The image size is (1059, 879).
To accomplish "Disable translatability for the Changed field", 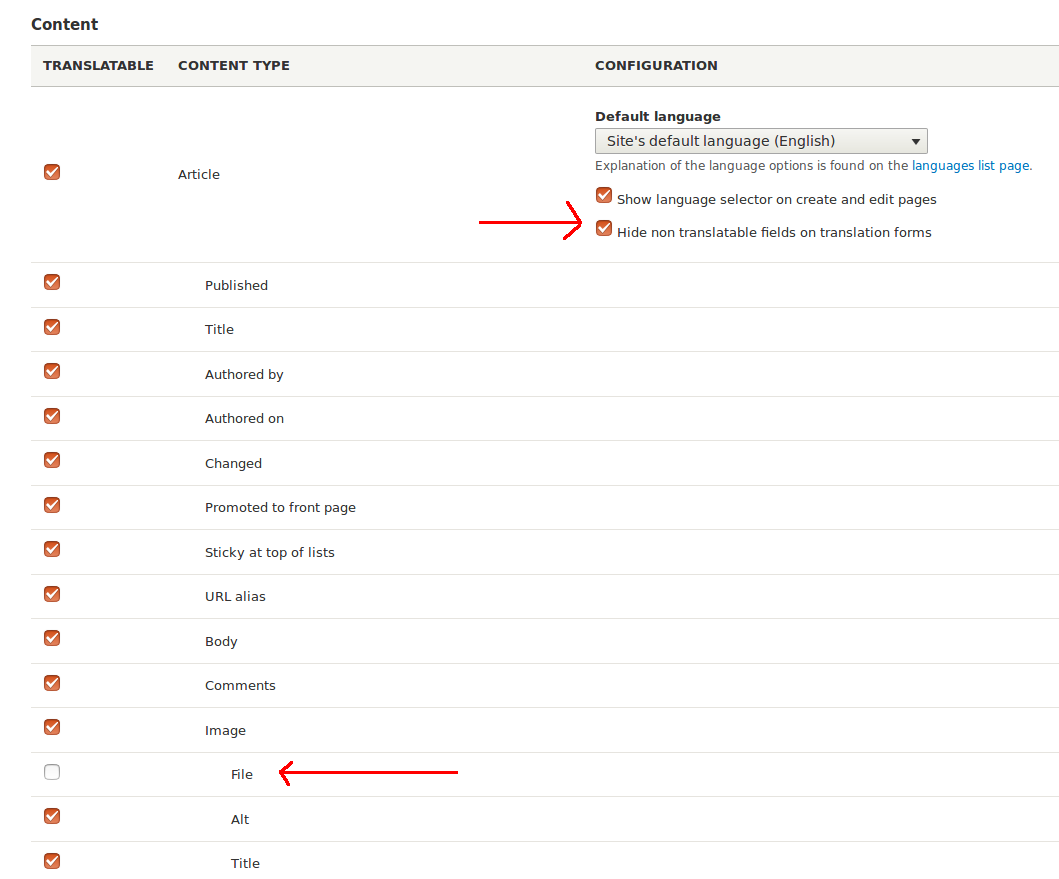I will pos(51,460).
